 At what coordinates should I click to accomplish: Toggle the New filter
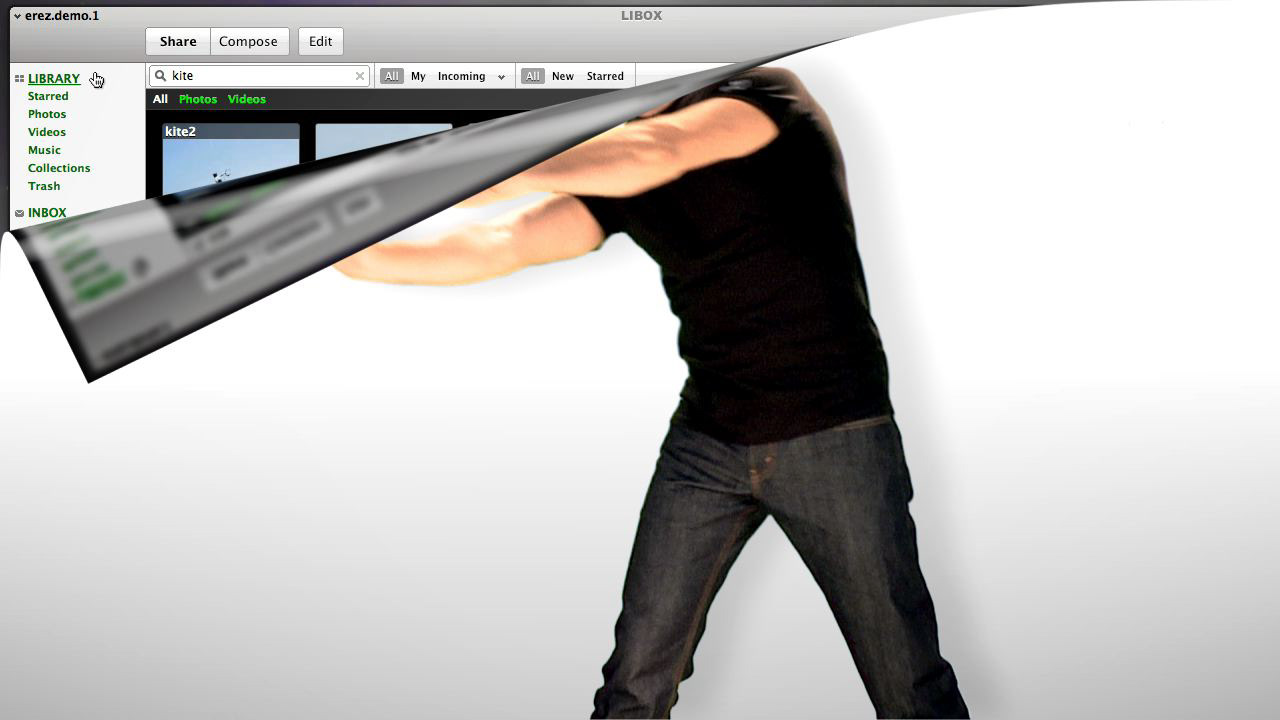pos(563,76)
